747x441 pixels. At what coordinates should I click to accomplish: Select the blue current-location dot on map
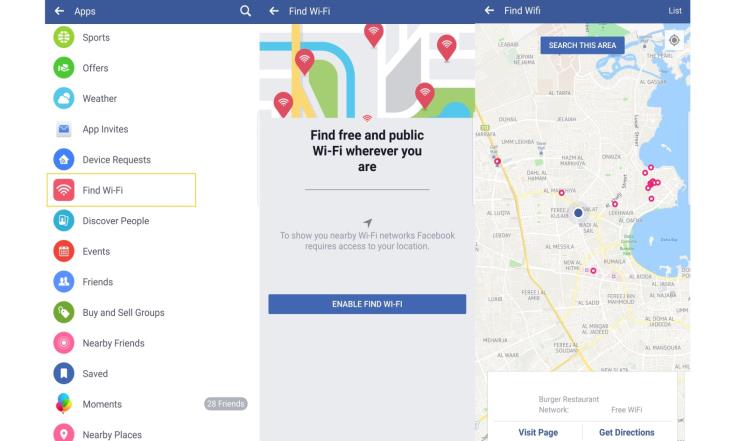coord(578,213)
